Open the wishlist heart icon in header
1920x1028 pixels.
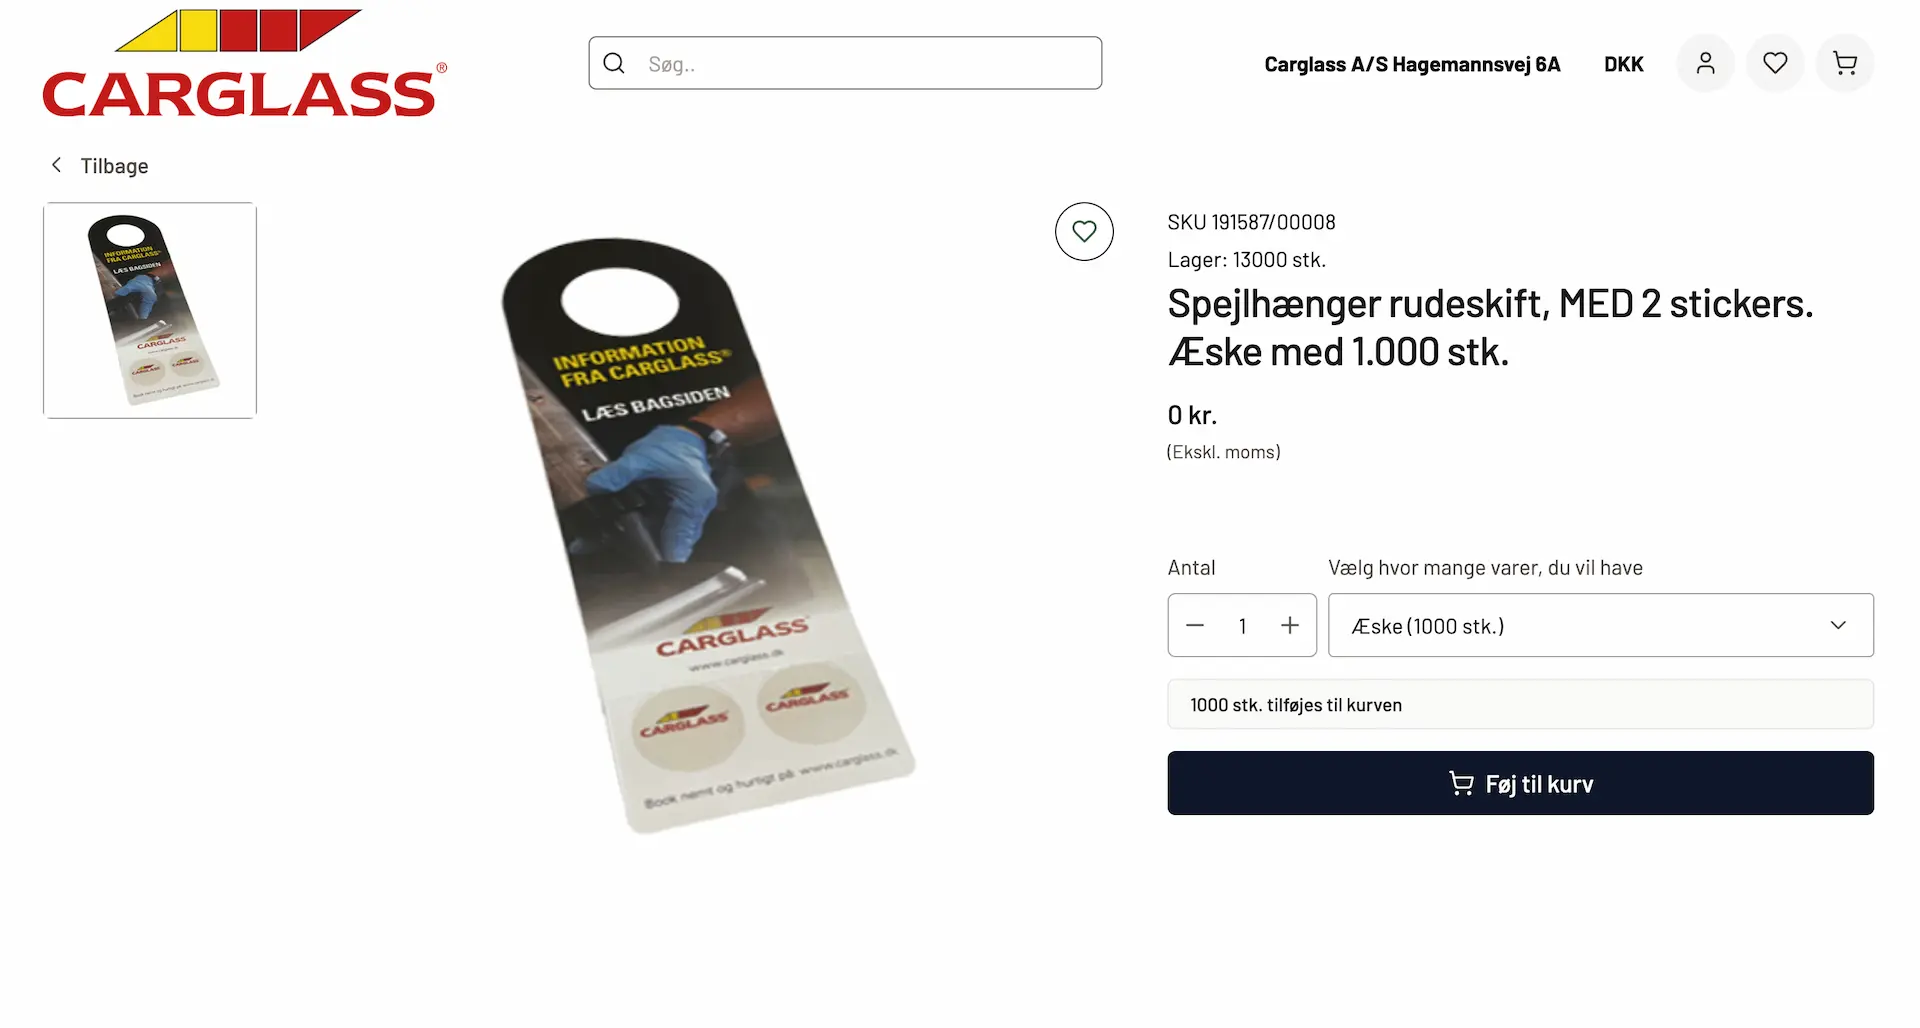tap(1775, 64)
